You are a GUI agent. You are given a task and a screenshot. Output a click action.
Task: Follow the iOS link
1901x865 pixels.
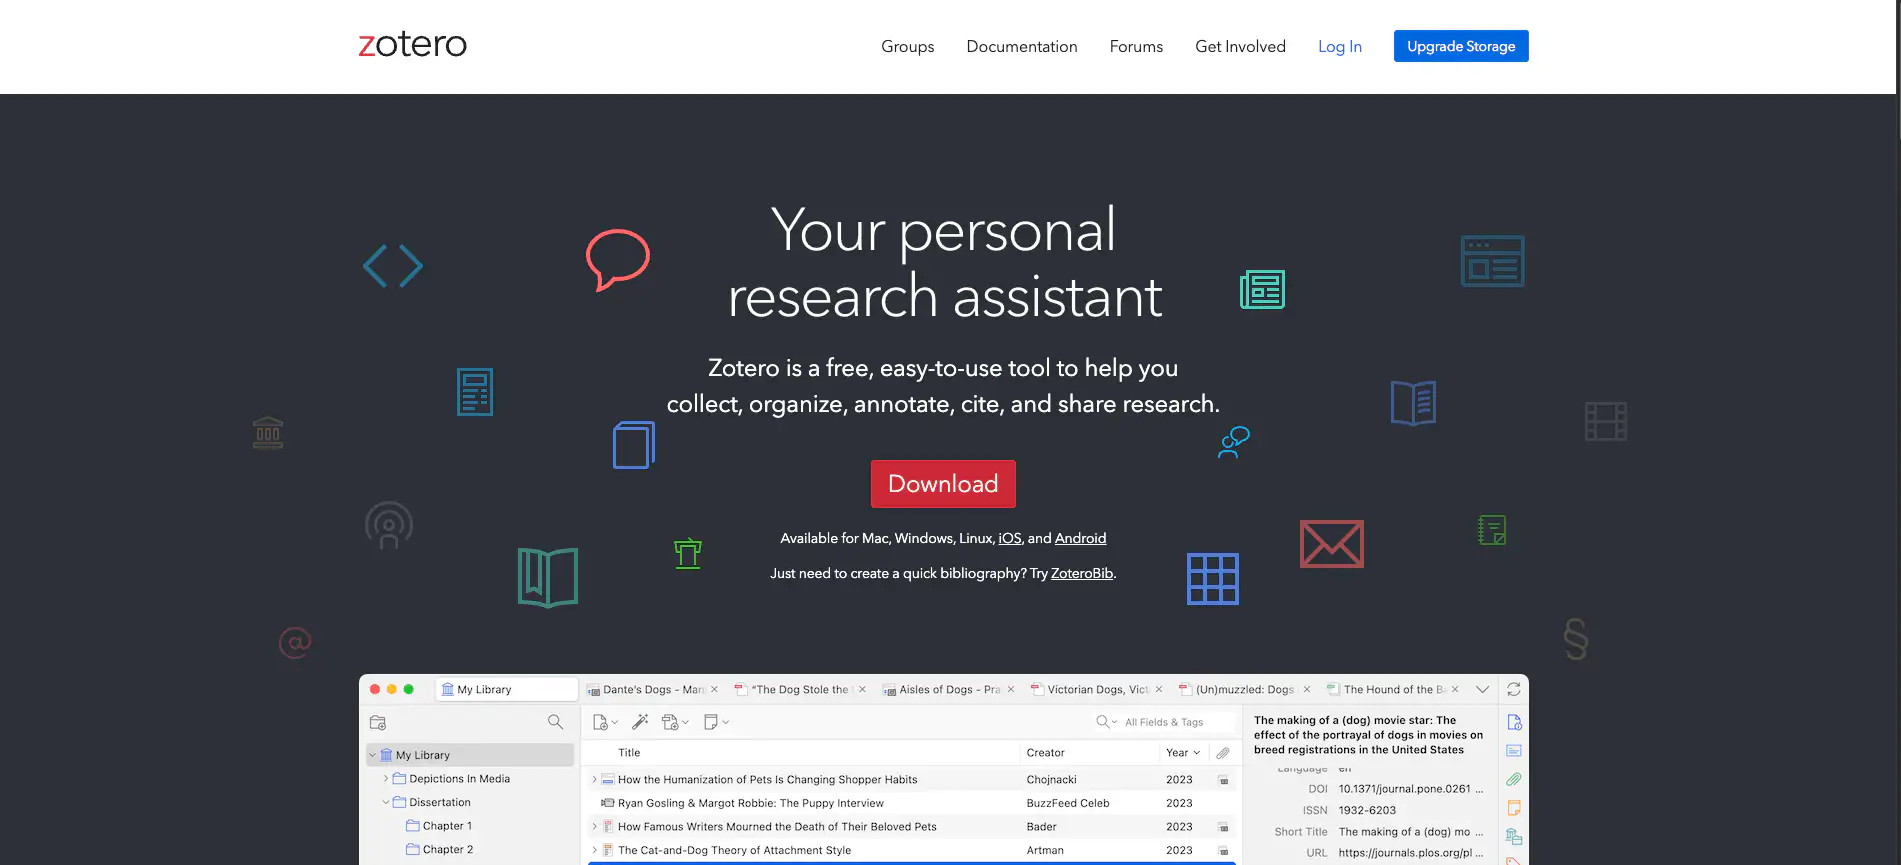(1009, 538)
